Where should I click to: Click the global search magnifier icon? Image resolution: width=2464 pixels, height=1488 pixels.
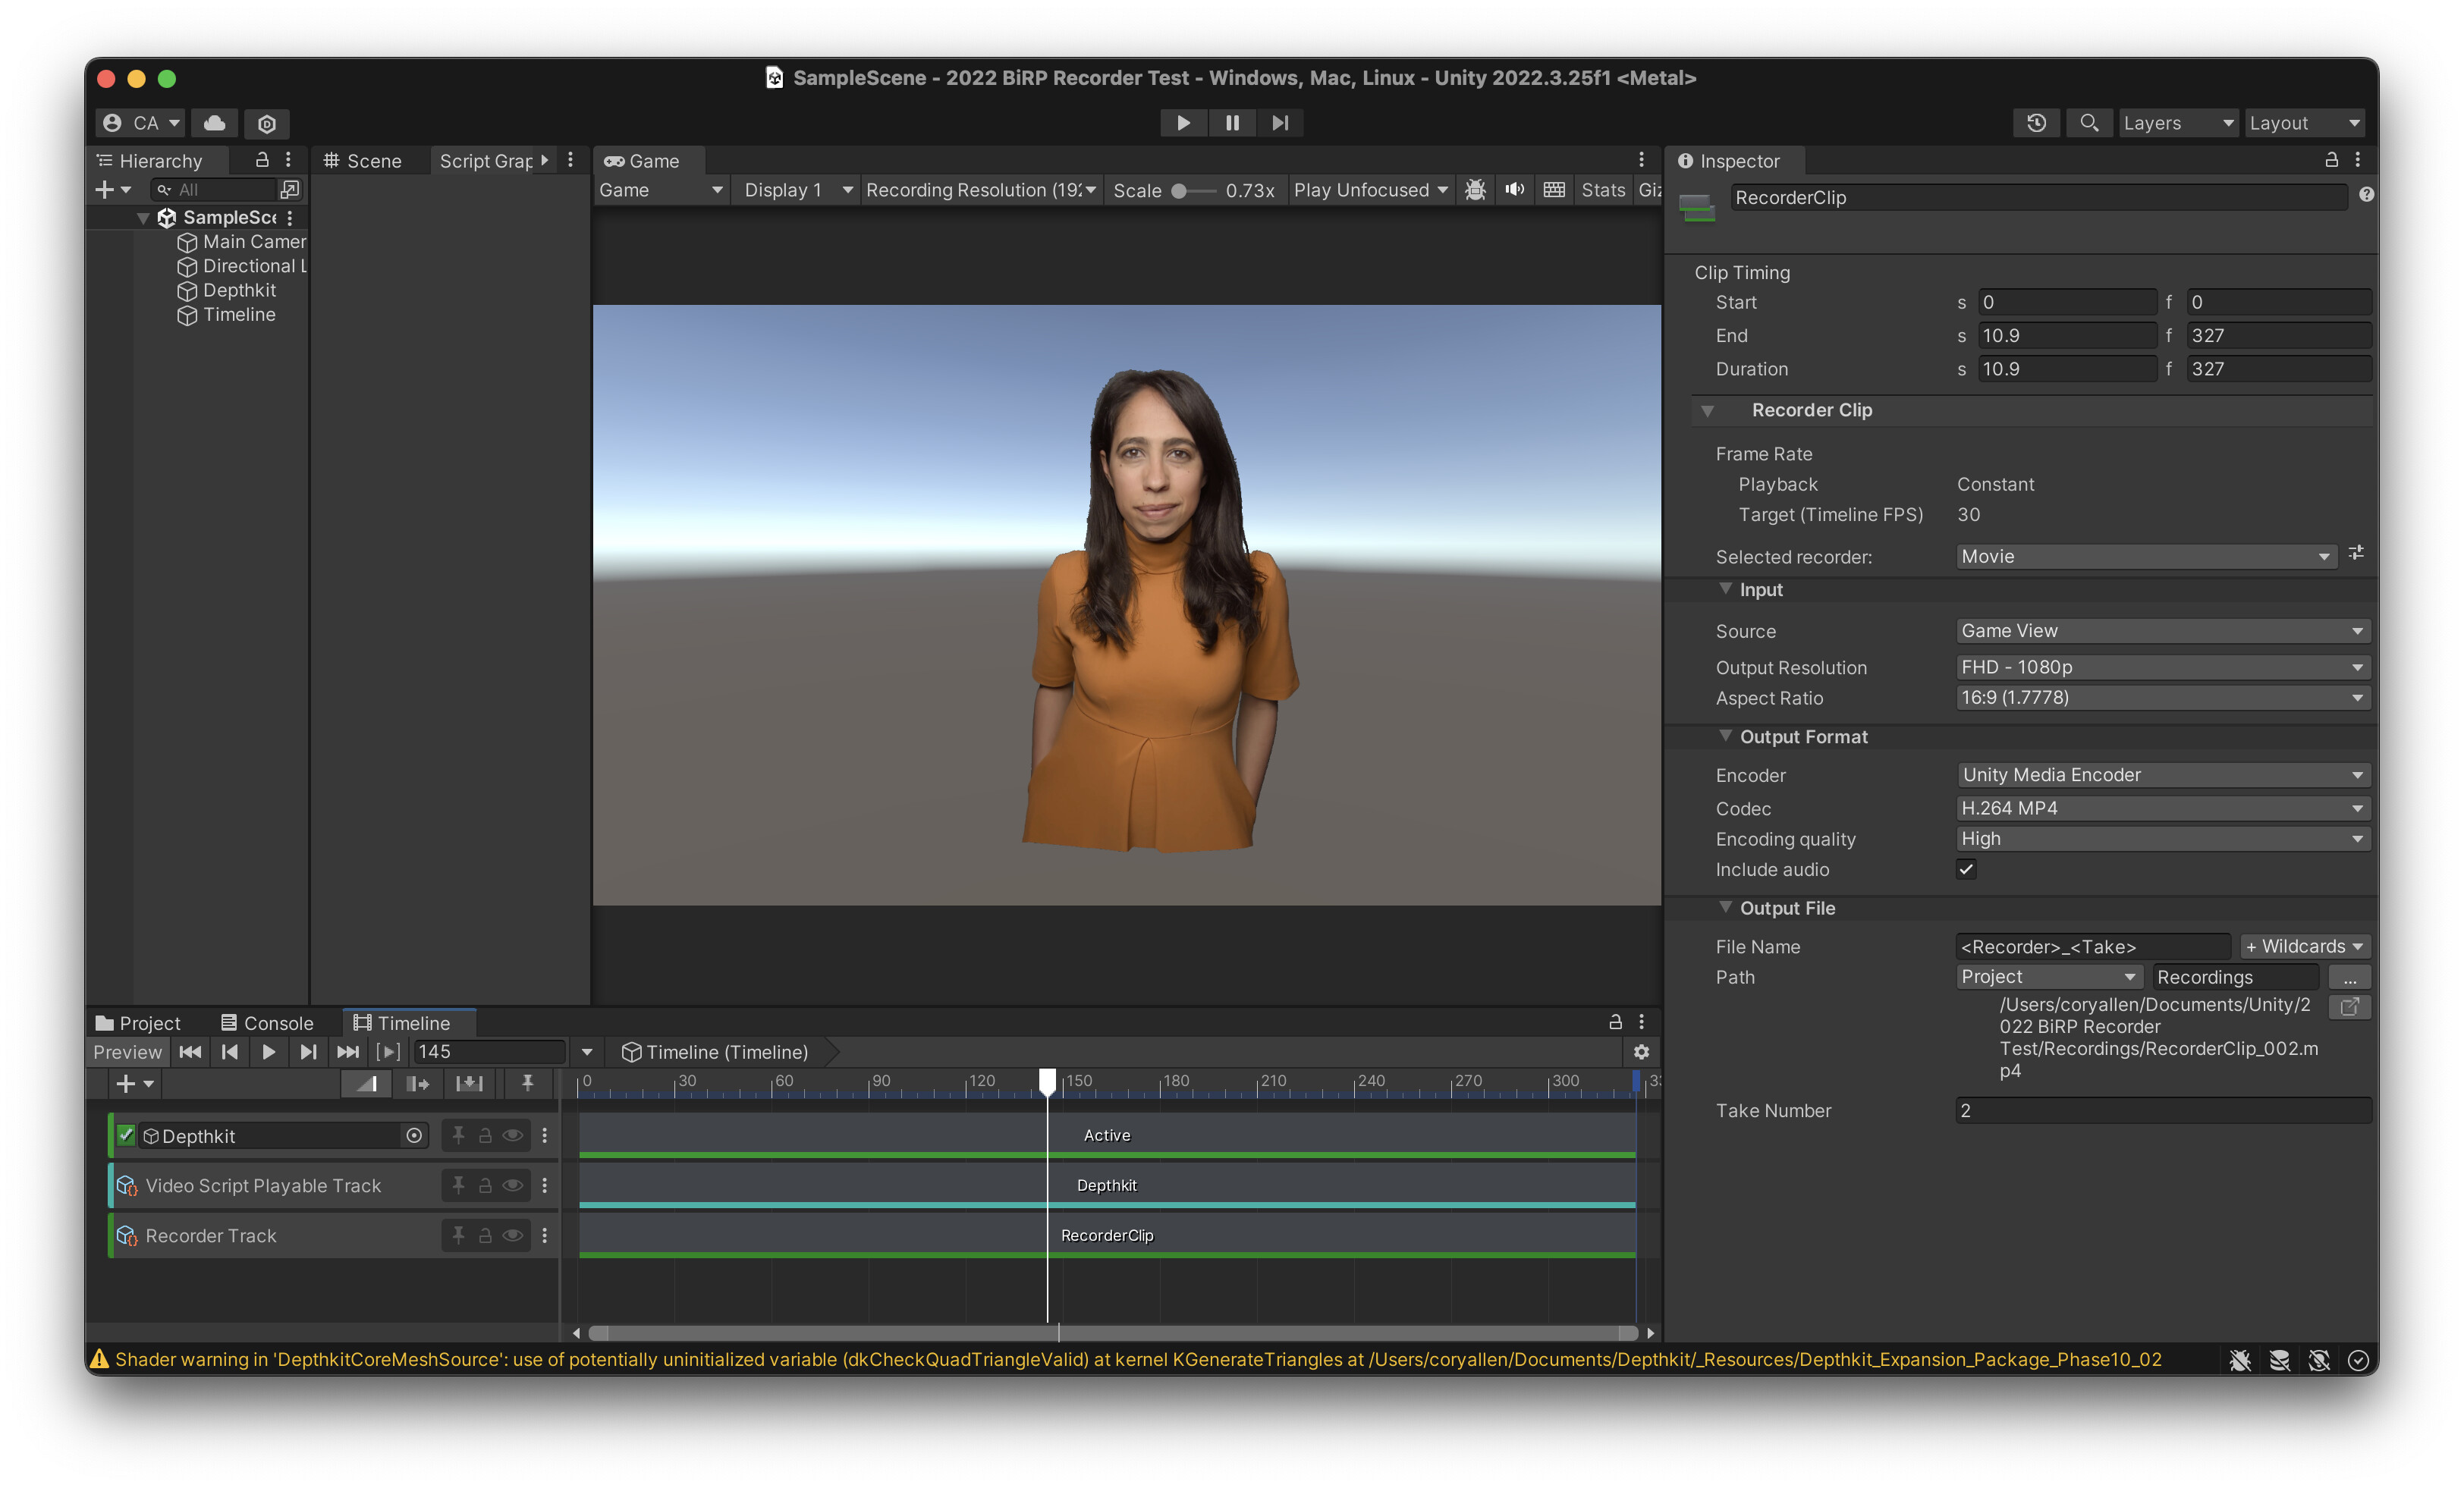tap(2089, 123)
